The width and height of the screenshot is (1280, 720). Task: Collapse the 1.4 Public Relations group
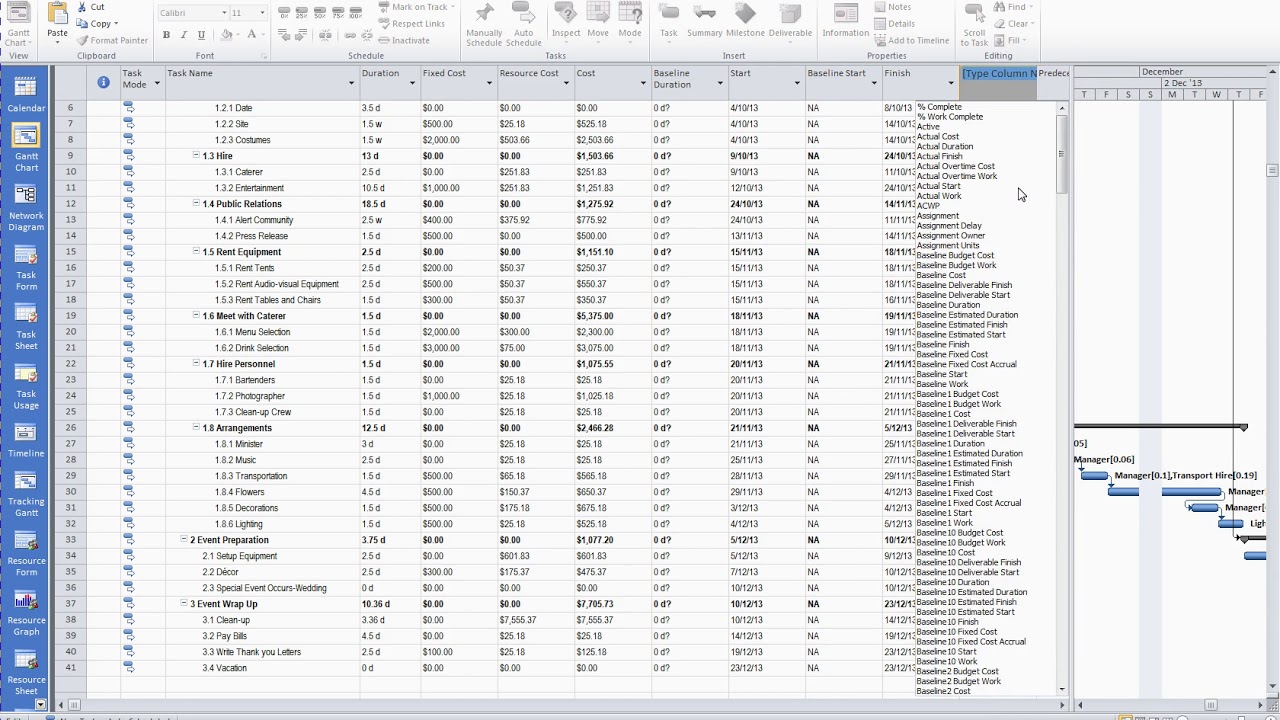point(196,204)
